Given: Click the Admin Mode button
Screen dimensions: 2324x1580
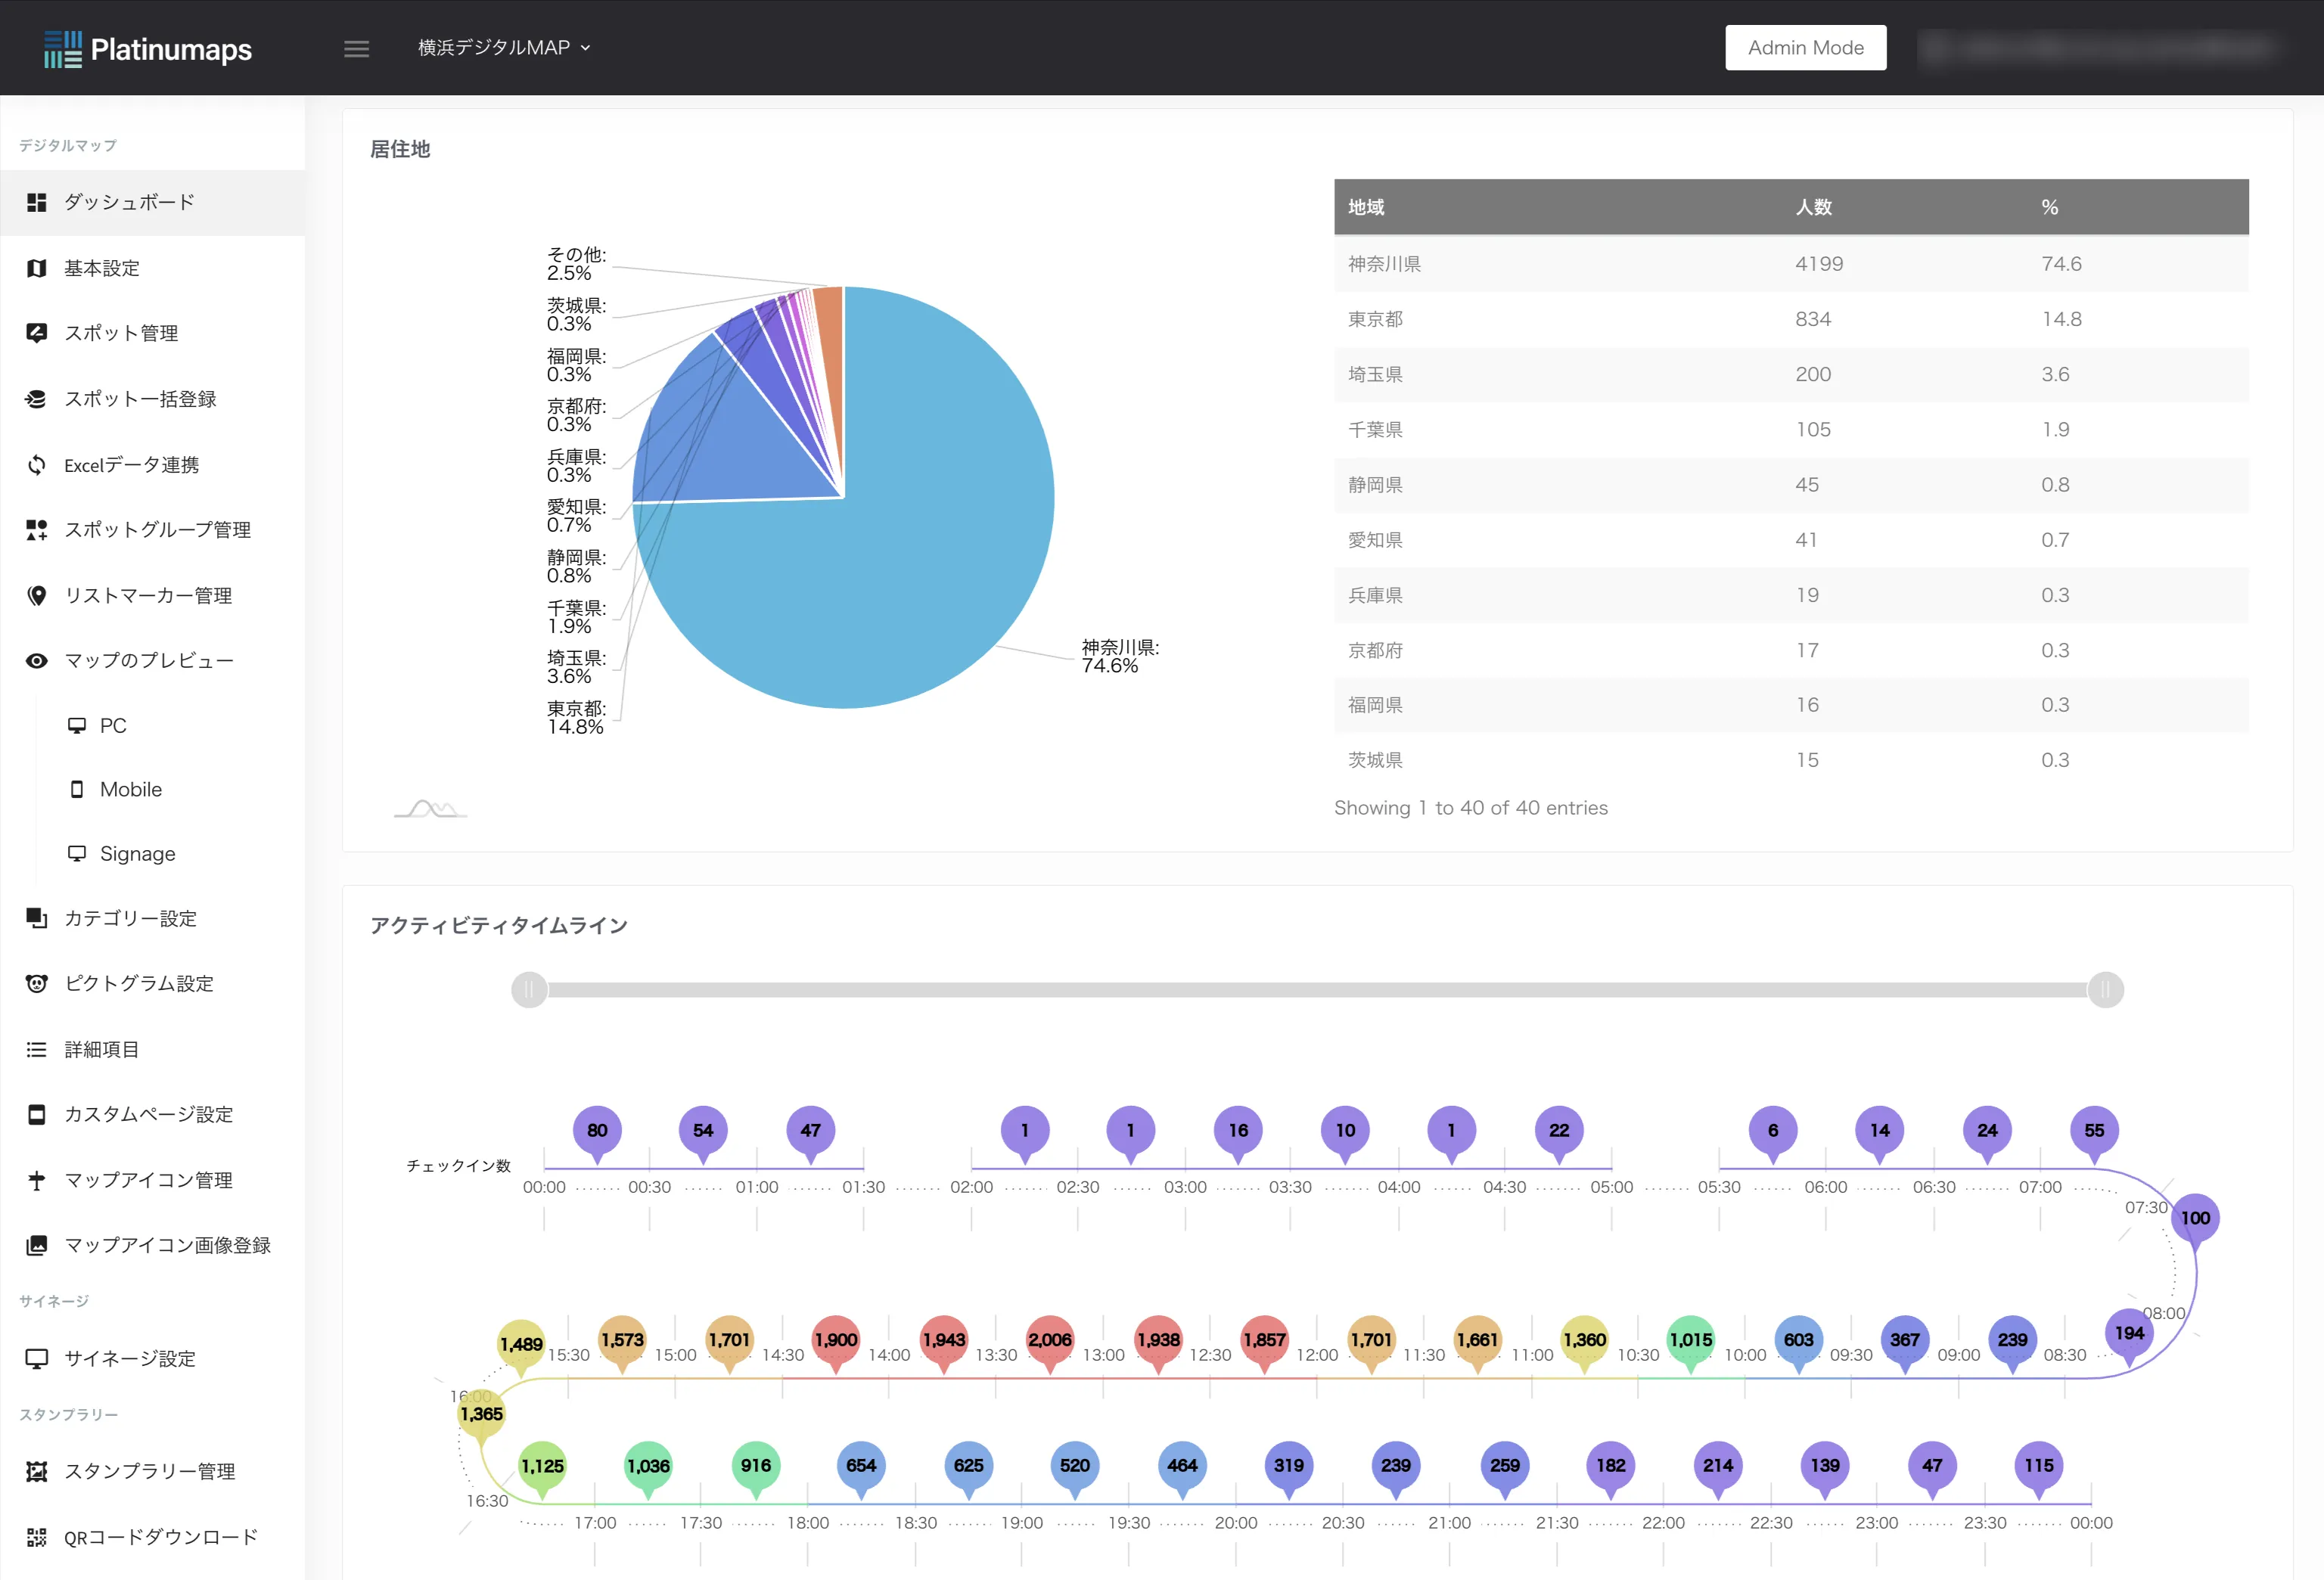Looking at the screenshot, I should click(1805, 48).
